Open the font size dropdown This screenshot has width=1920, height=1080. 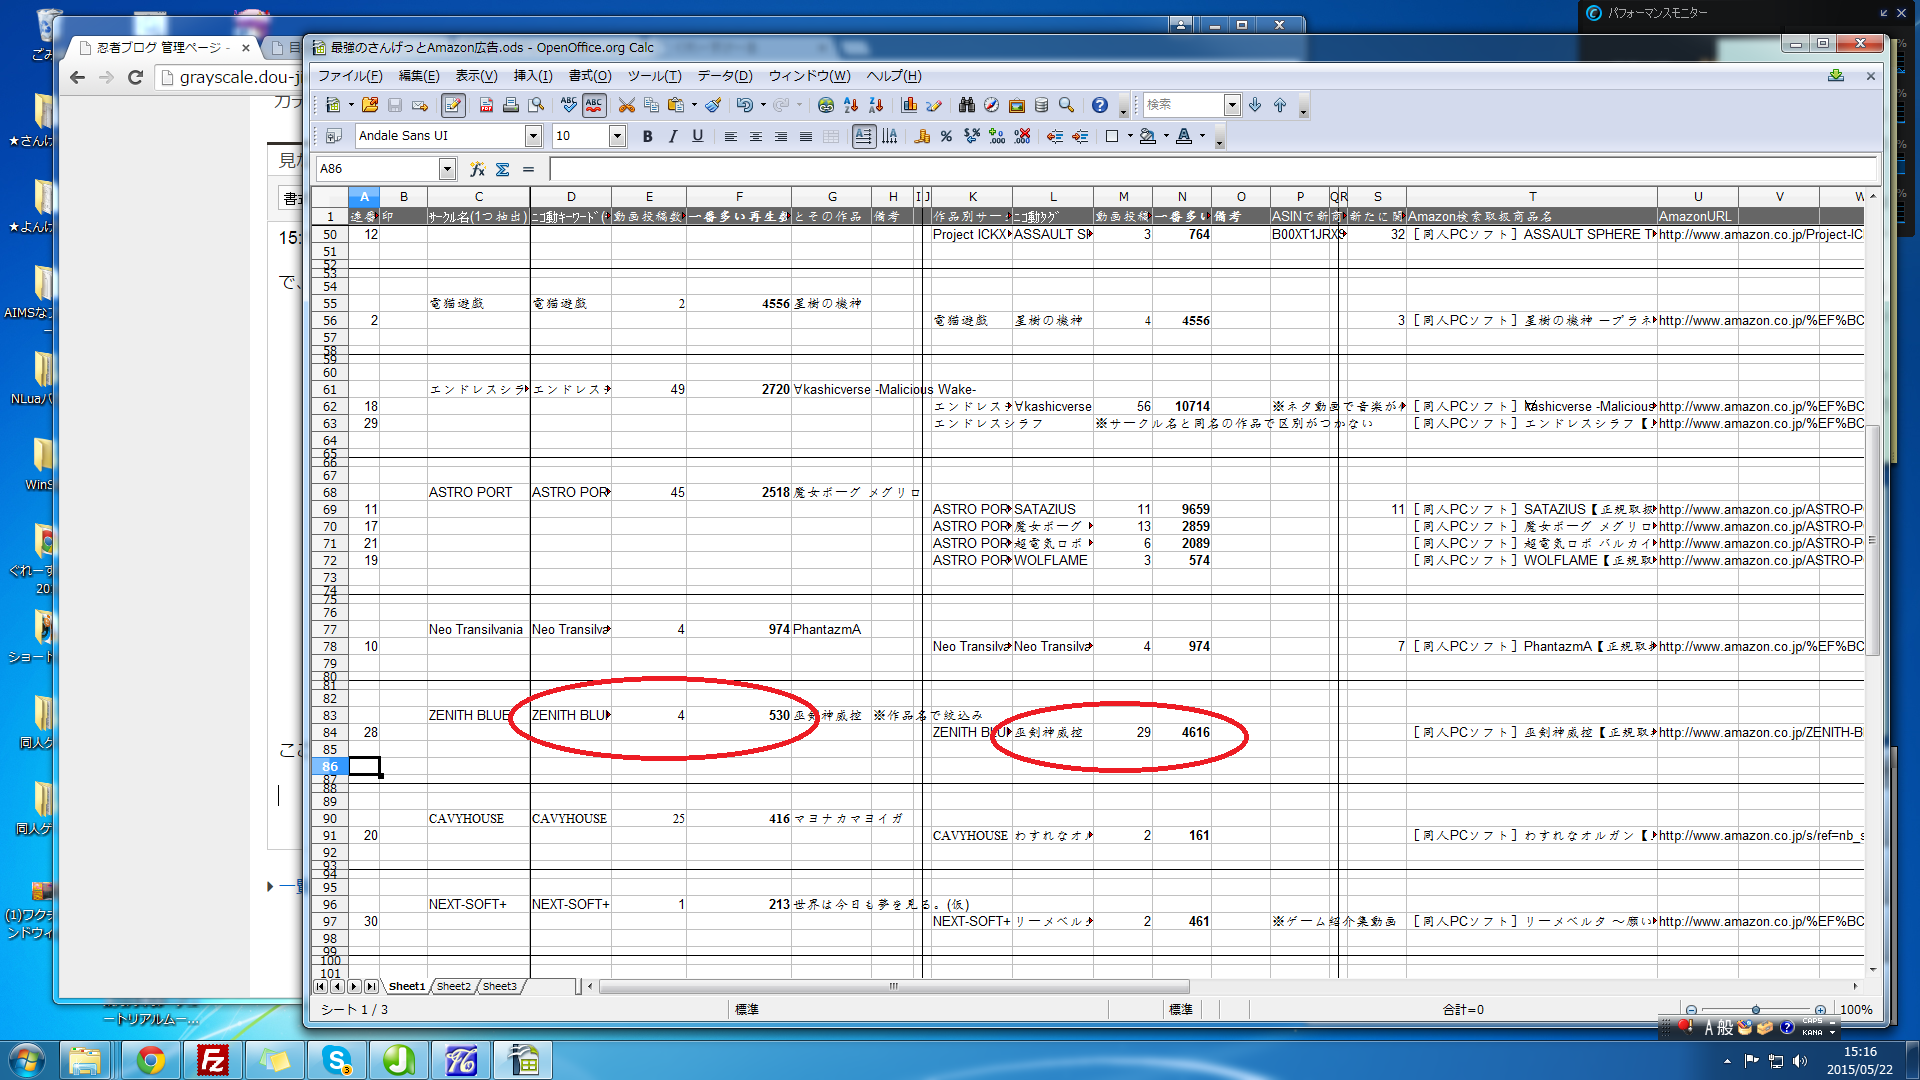tap(617, 136)
